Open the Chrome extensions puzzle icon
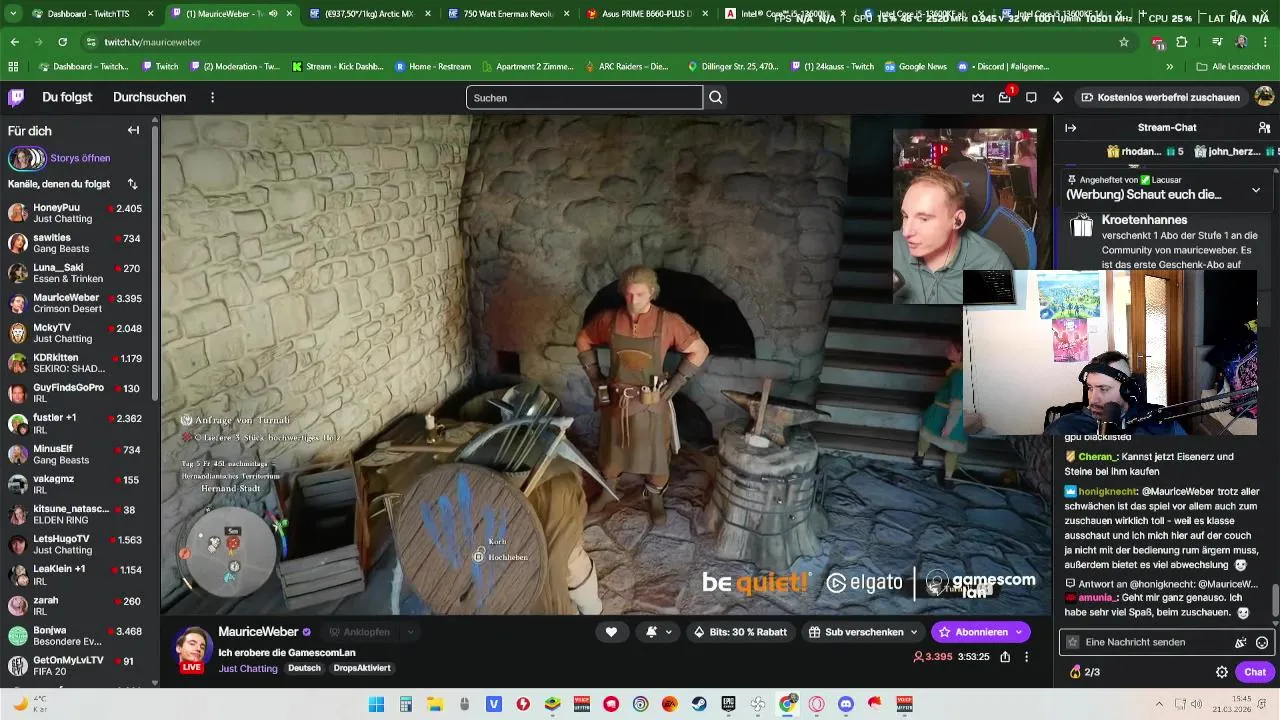 pos(1182,42)
